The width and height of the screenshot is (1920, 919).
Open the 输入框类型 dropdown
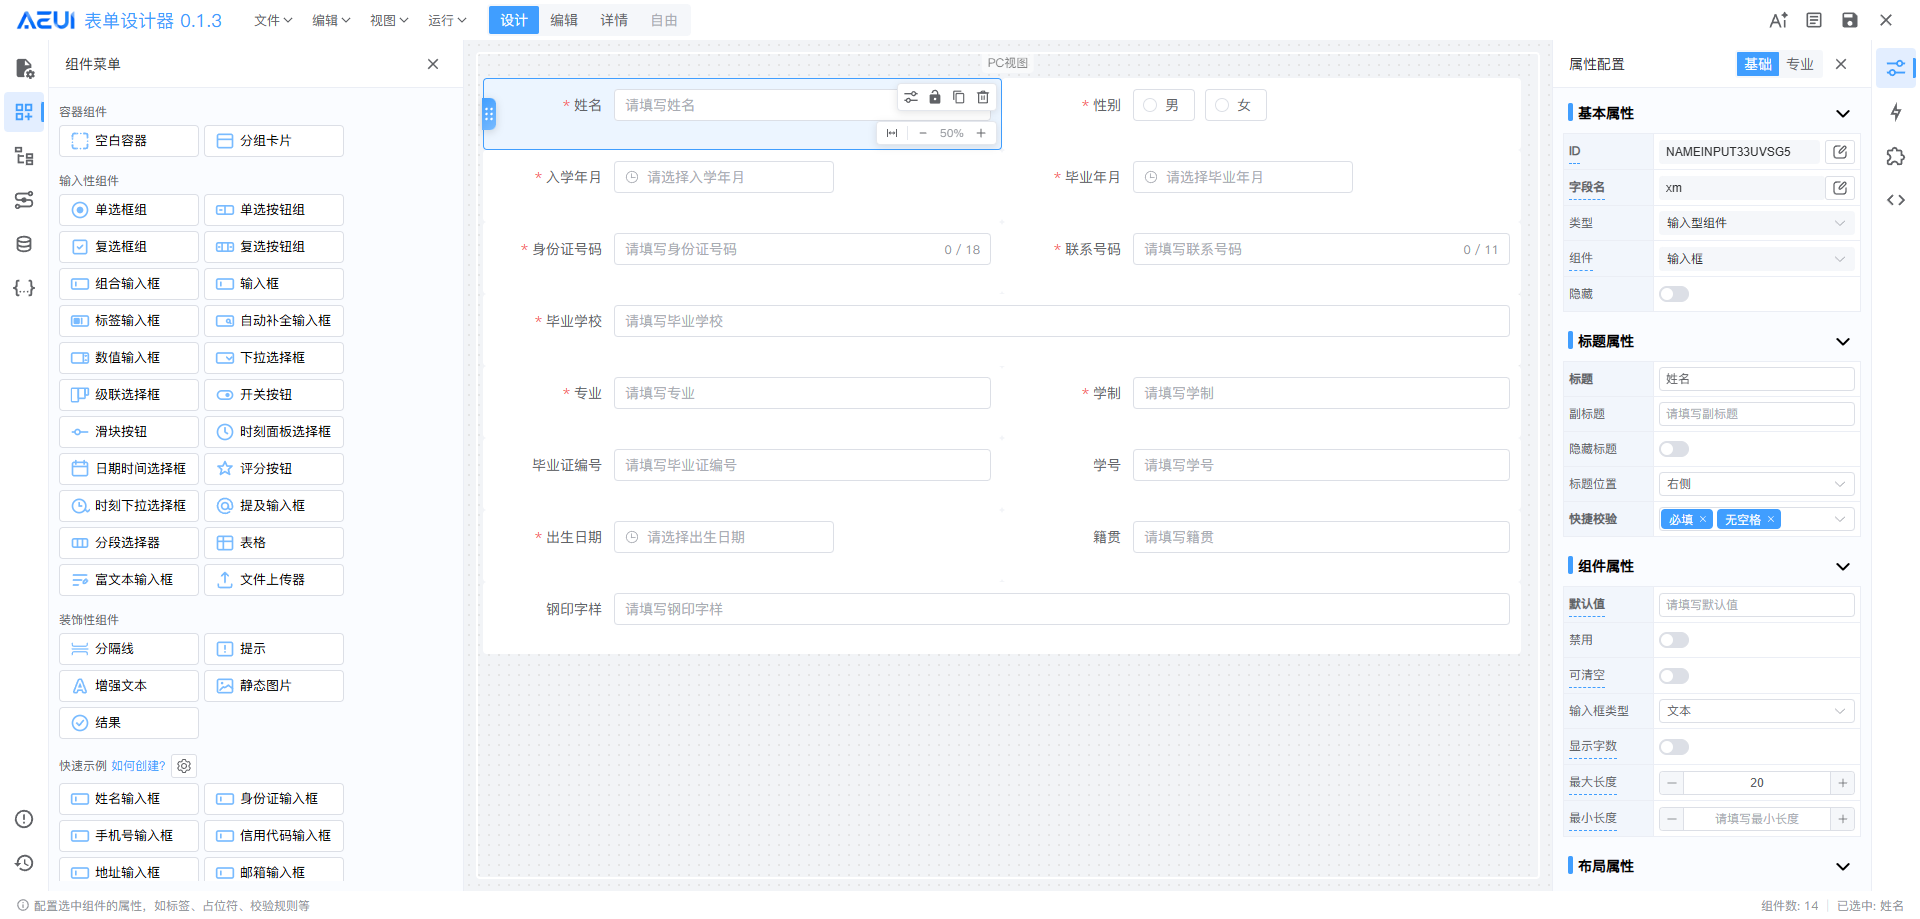click(1756, 710)
